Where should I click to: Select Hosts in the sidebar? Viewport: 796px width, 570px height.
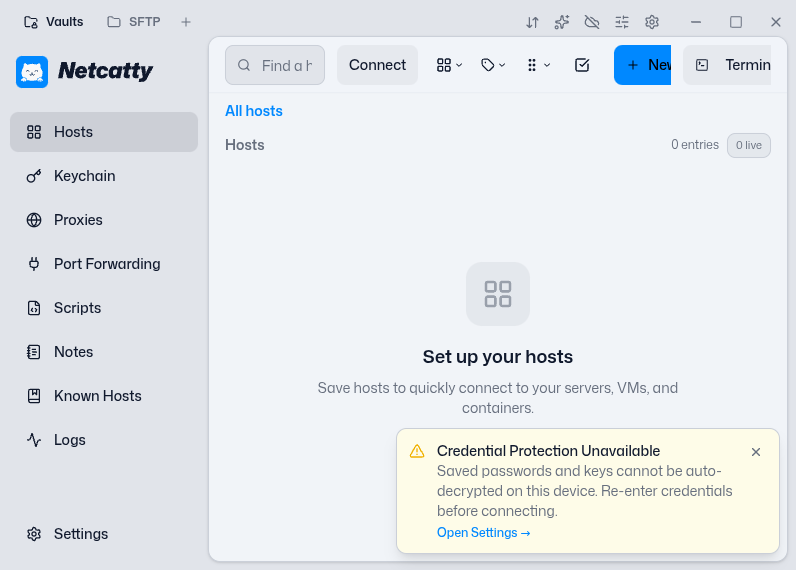(x=104, y=132)
